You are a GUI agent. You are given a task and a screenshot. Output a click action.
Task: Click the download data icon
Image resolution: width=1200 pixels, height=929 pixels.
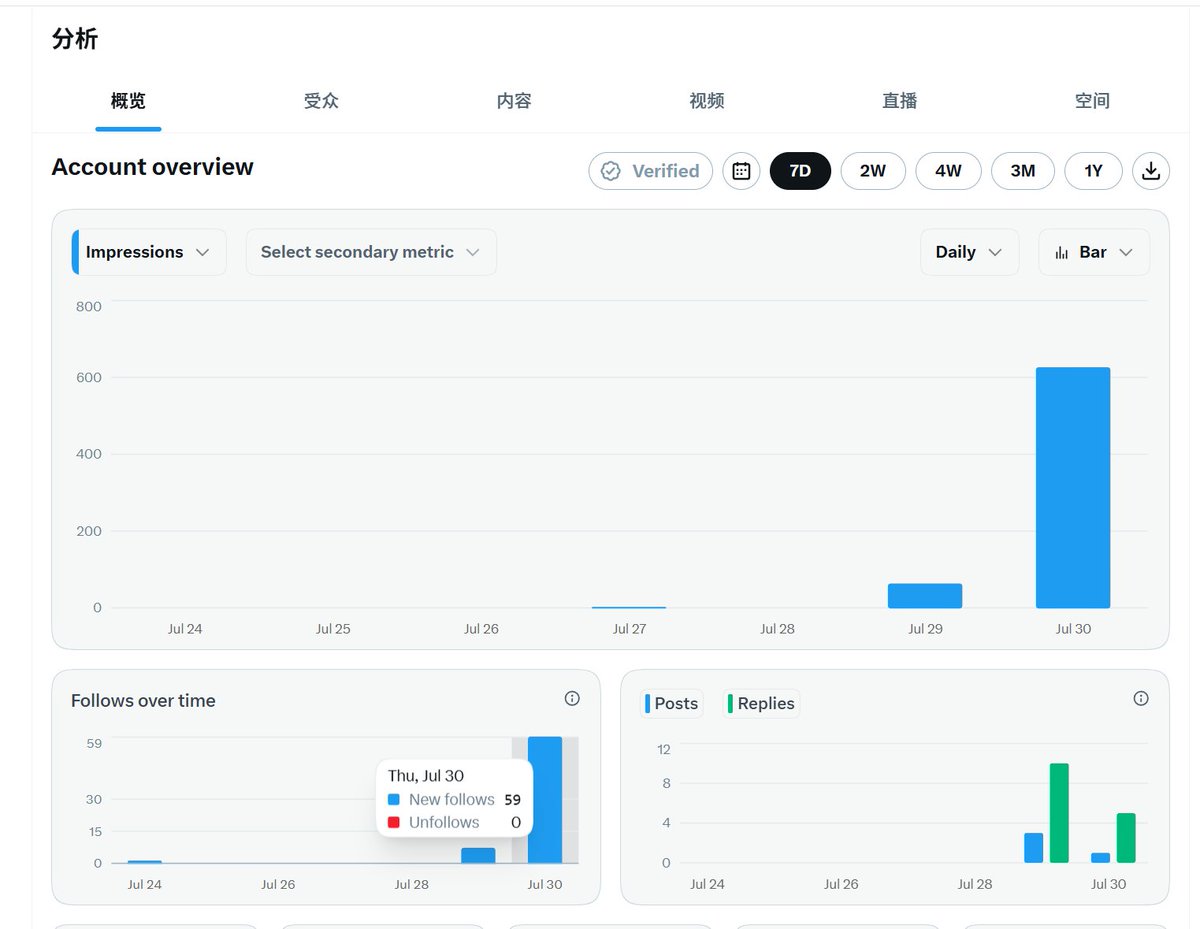(x=1151, y=171)
